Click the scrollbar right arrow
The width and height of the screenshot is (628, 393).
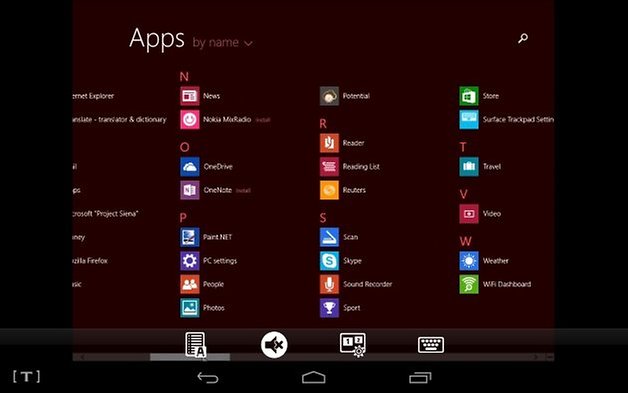[536, 357]
